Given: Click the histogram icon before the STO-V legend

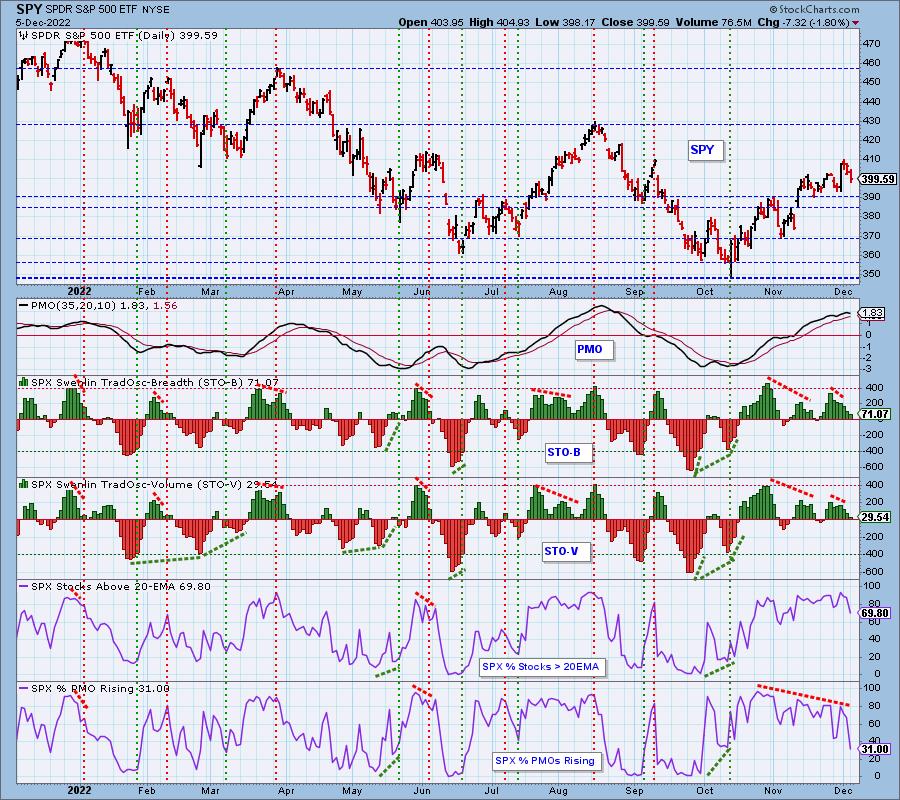Looking at the screenshot, I should click(24, 484).
